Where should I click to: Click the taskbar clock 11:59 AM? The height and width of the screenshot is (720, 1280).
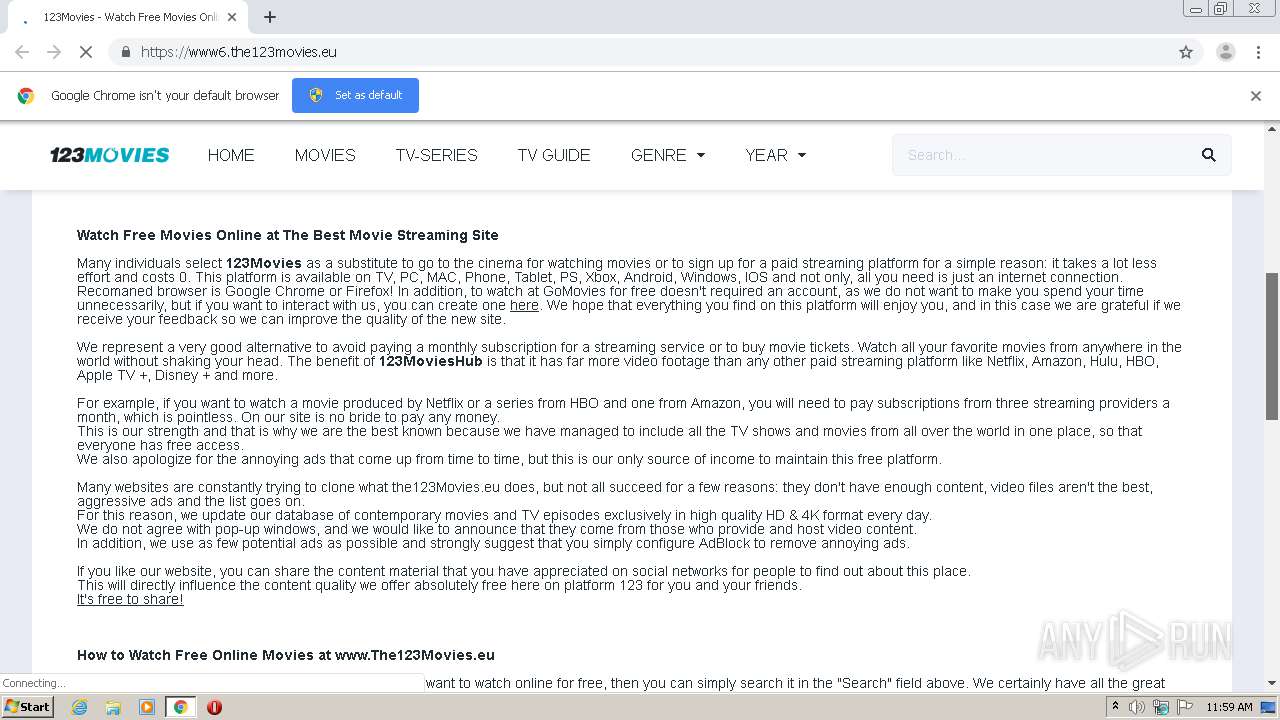[1229, 707]
